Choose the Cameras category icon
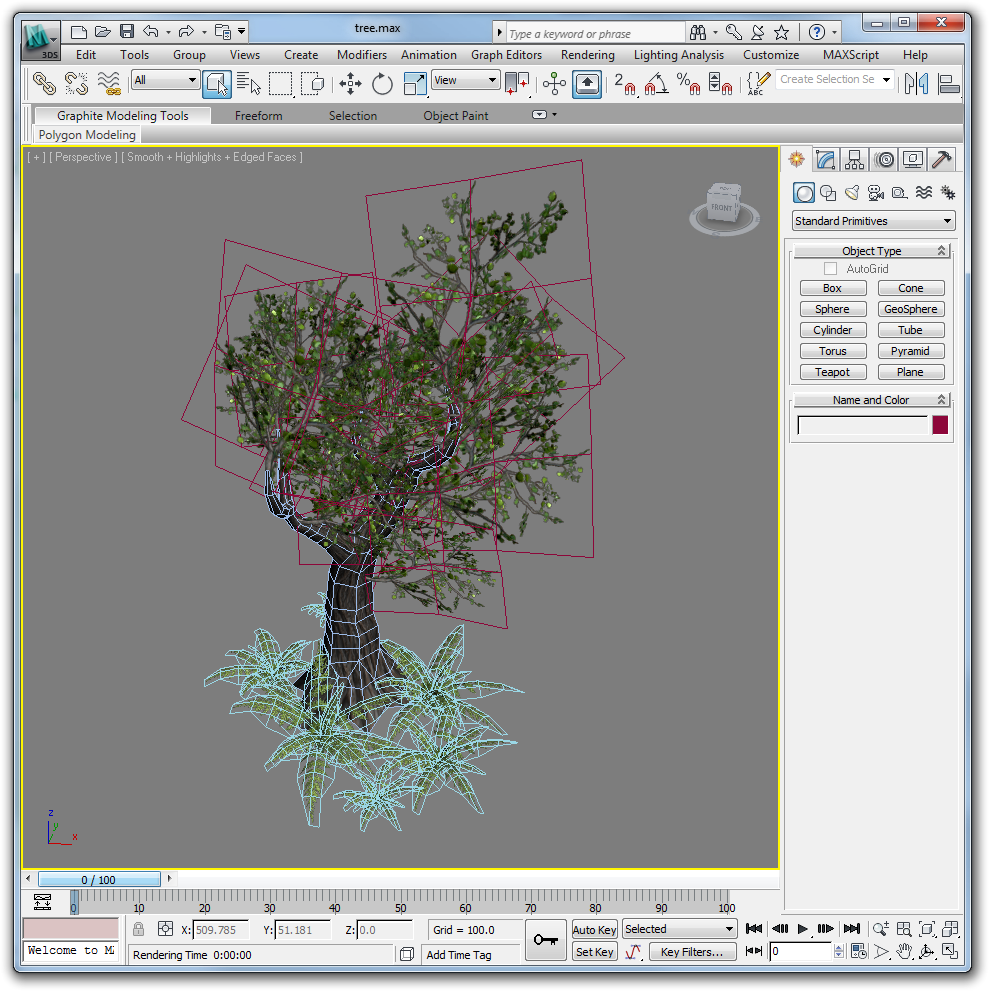 click(875, 193)
